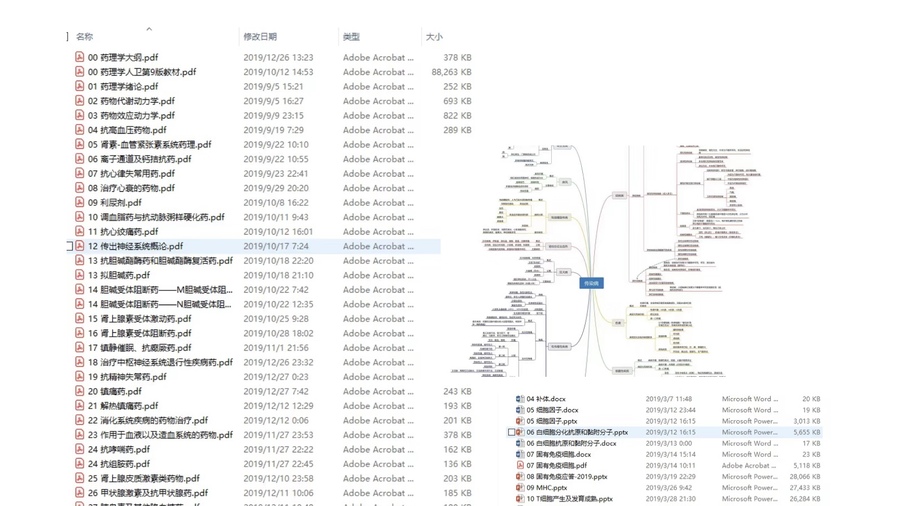Click PDF icon of 04 抗高血压药物.pdf

(x=80, y=130)
